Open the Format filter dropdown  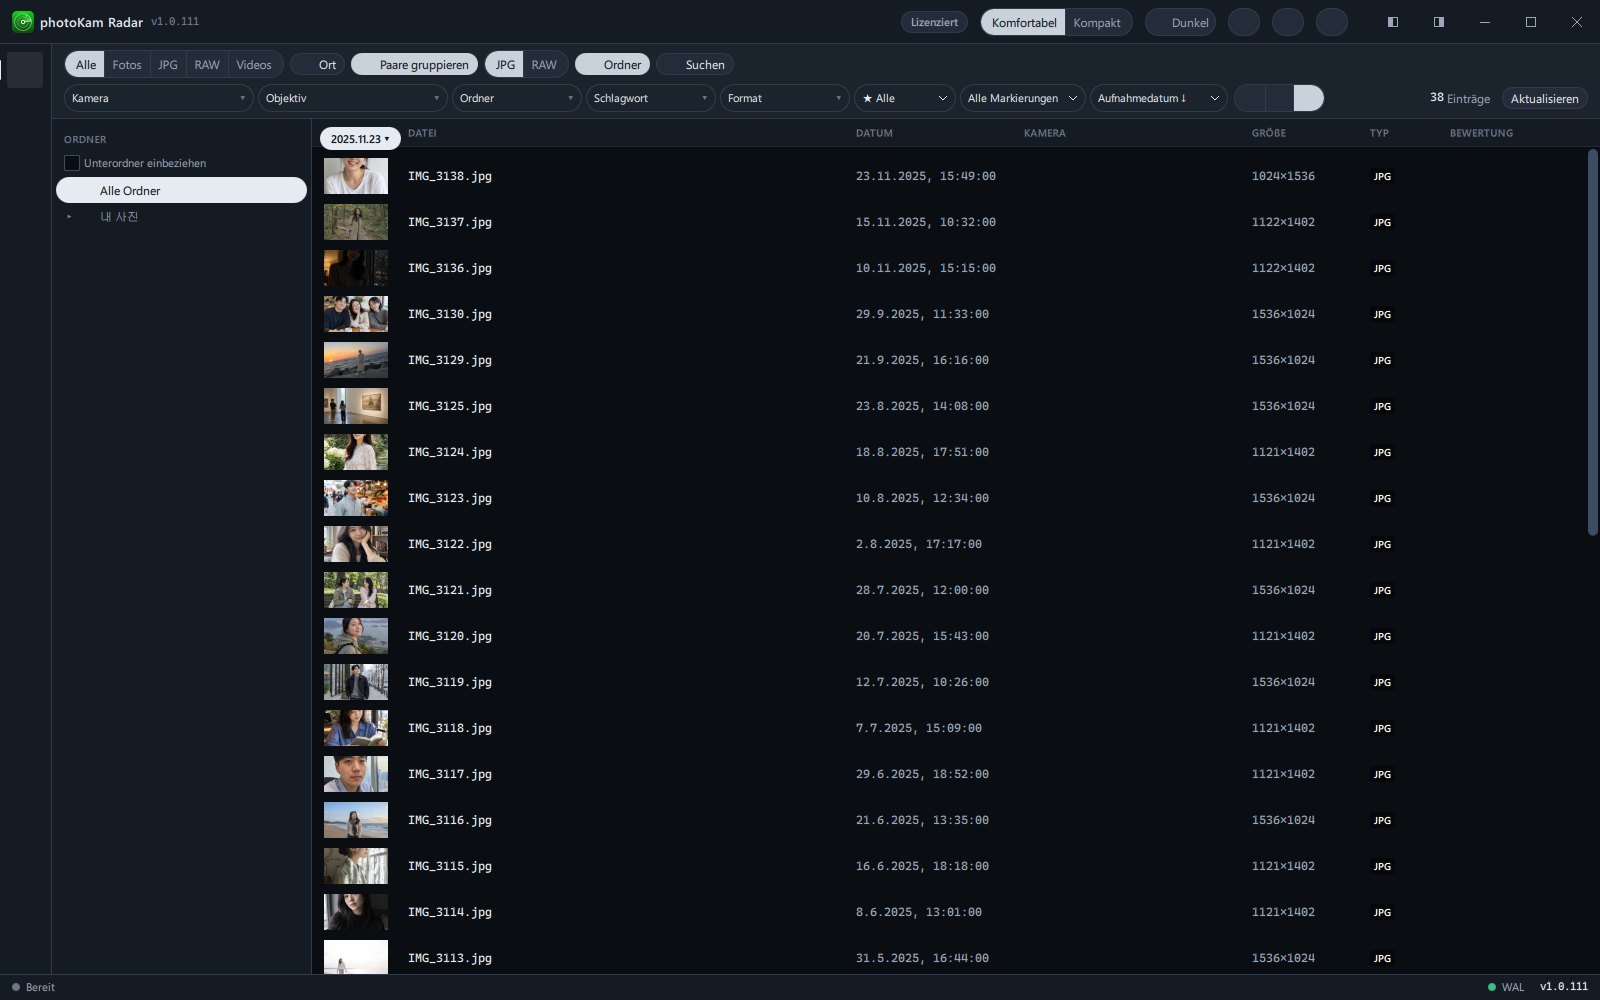tap(784, 98)
